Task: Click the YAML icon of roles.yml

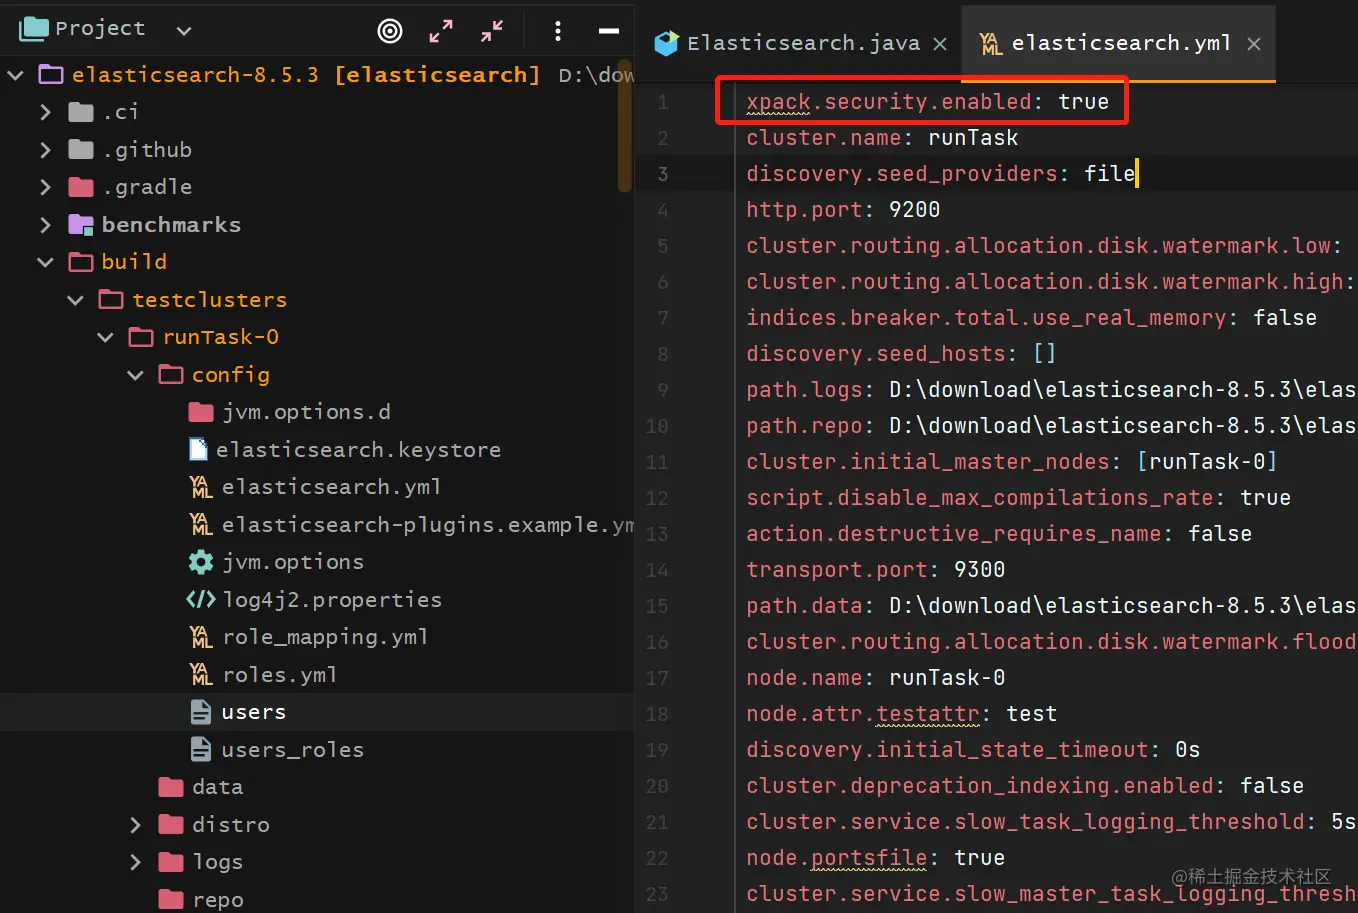Action: pyautogui.click(x=201, y=675)
